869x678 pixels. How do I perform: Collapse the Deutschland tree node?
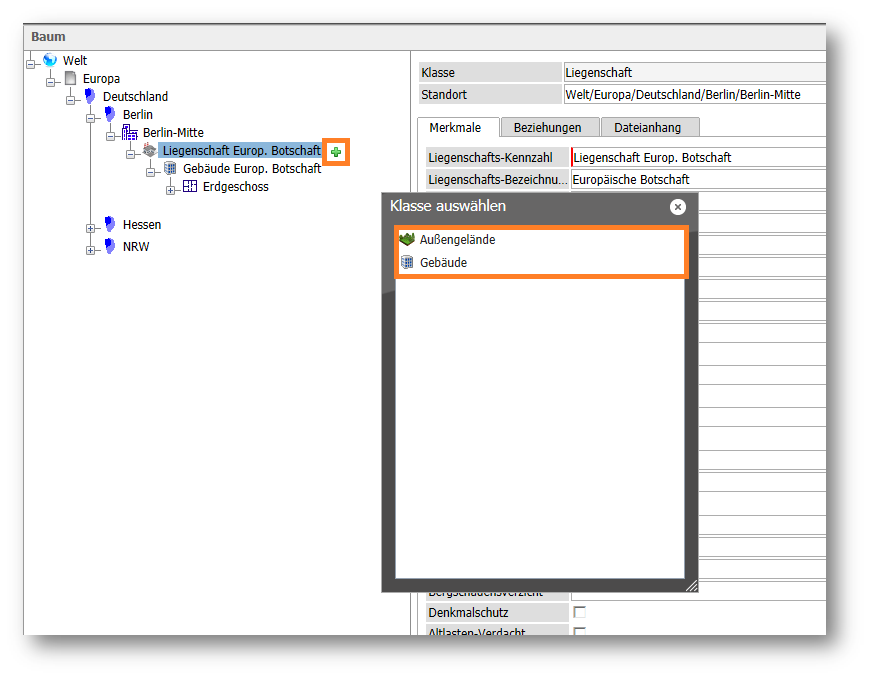70,100
